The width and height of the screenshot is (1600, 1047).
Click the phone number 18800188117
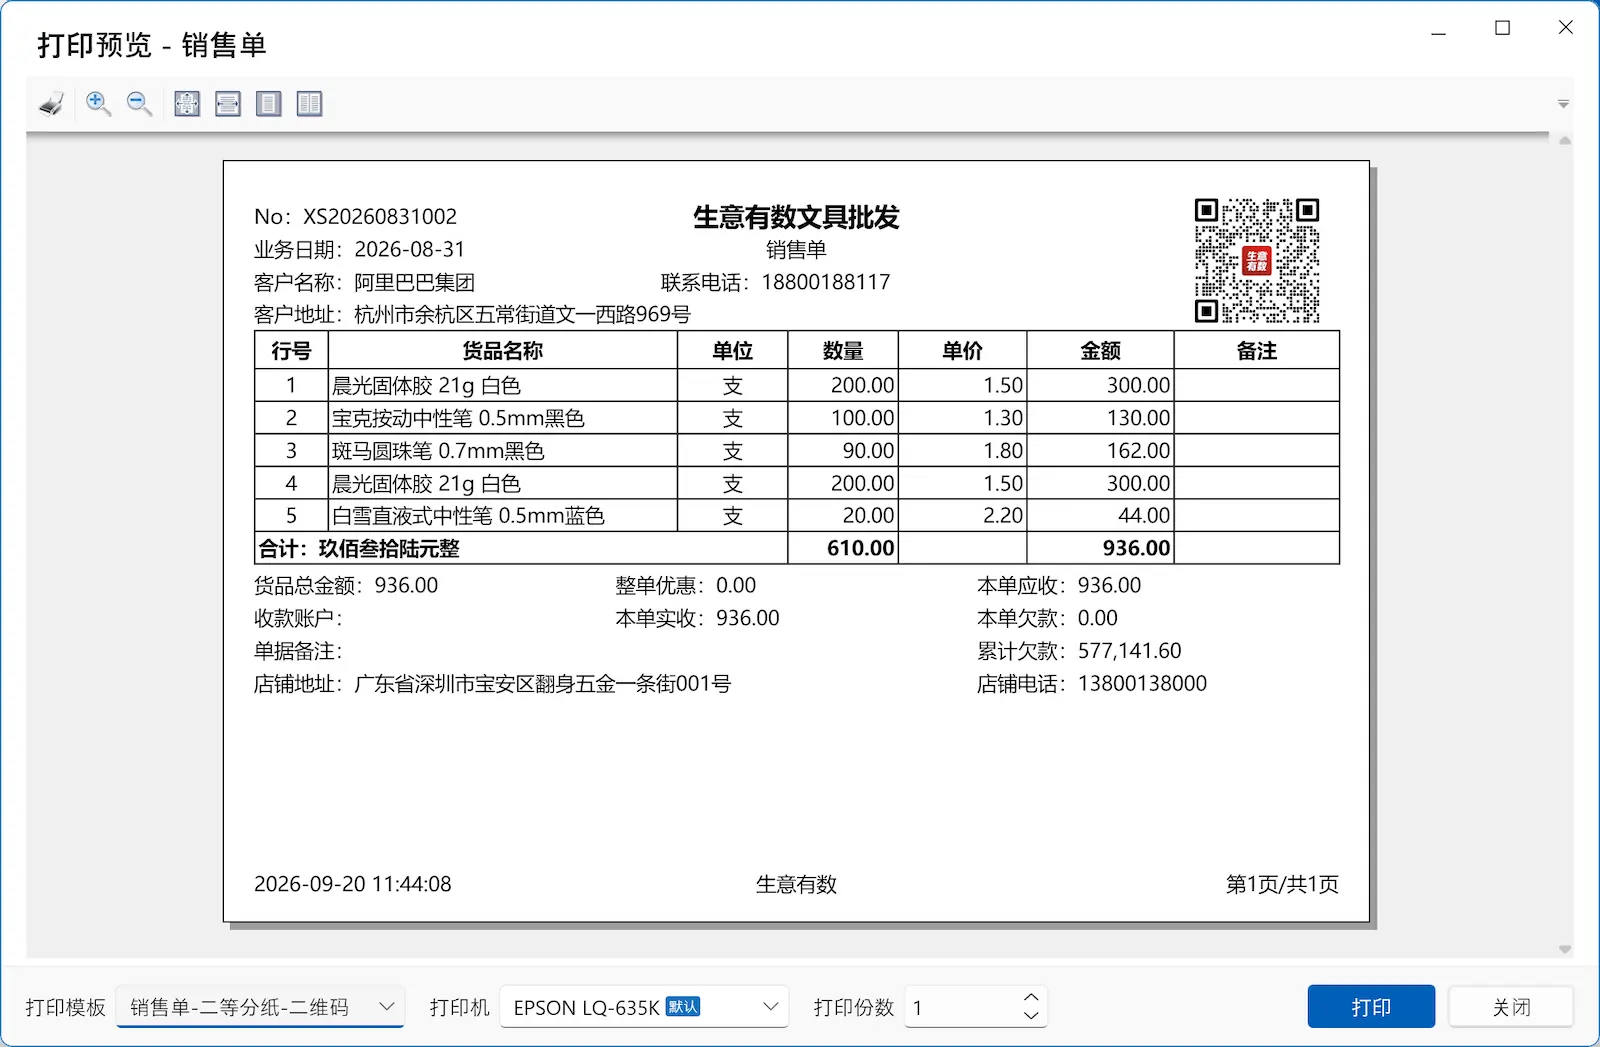(x=826, y=282)
